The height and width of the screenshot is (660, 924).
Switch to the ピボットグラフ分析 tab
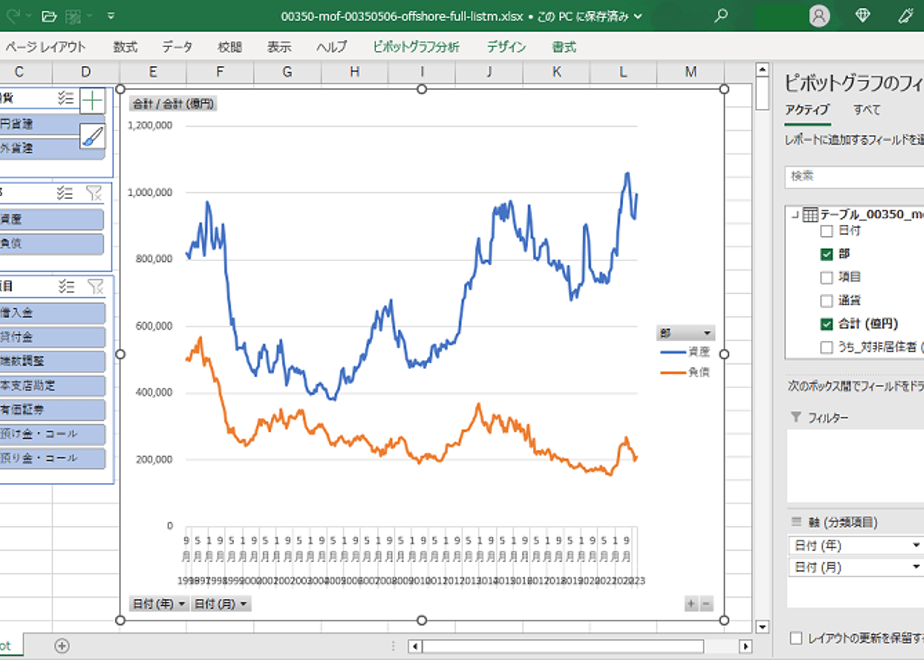click(x=416, y=47)
